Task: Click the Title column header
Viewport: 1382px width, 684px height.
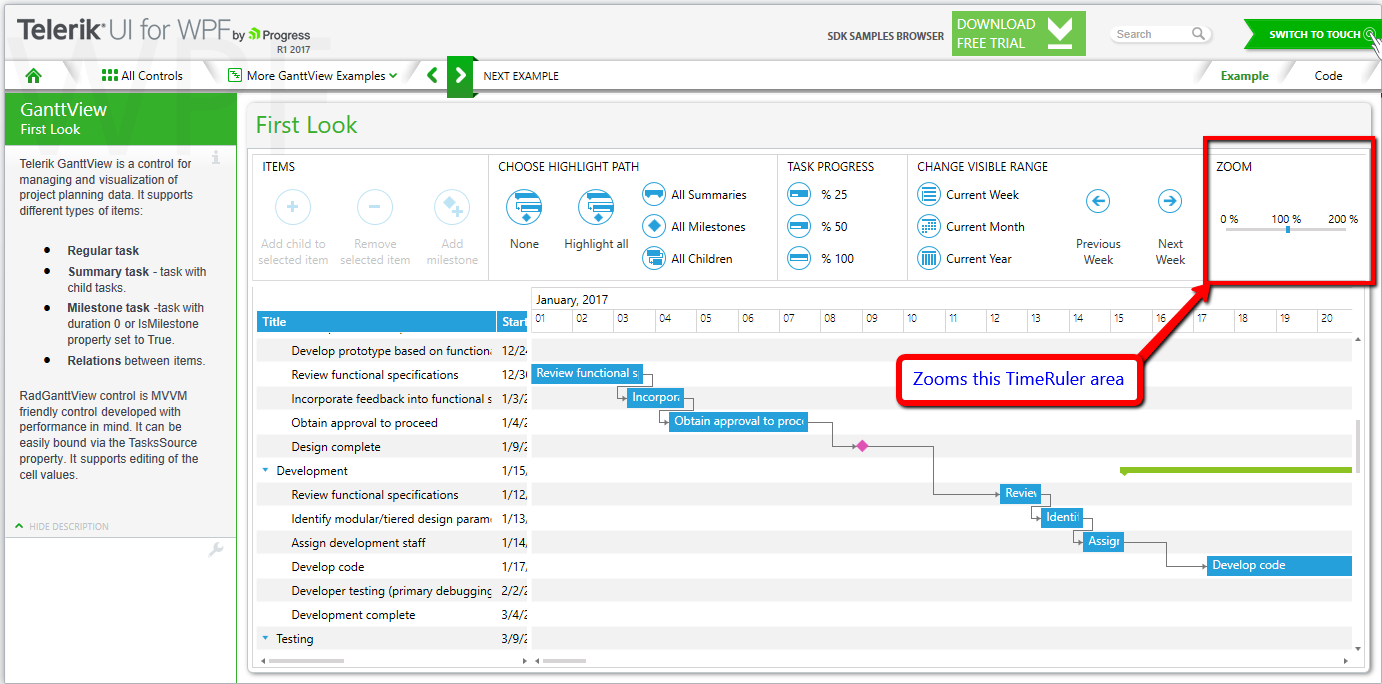Action: (x=376, y=322)
